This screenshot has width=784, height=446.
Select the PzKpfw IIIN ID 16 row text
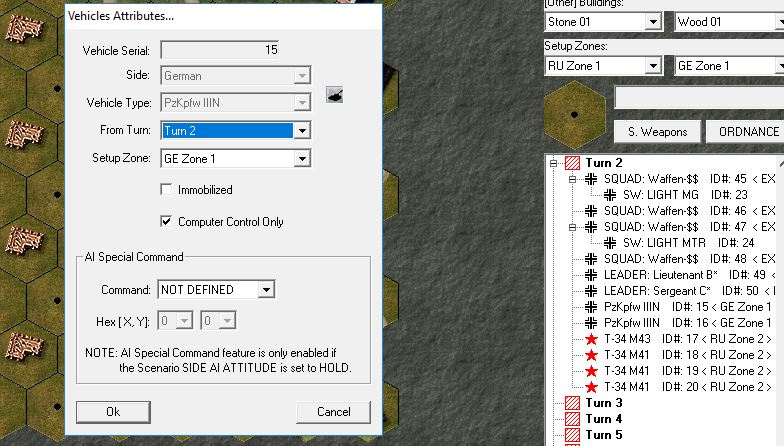pyautogui.click(x=688, y=323)
